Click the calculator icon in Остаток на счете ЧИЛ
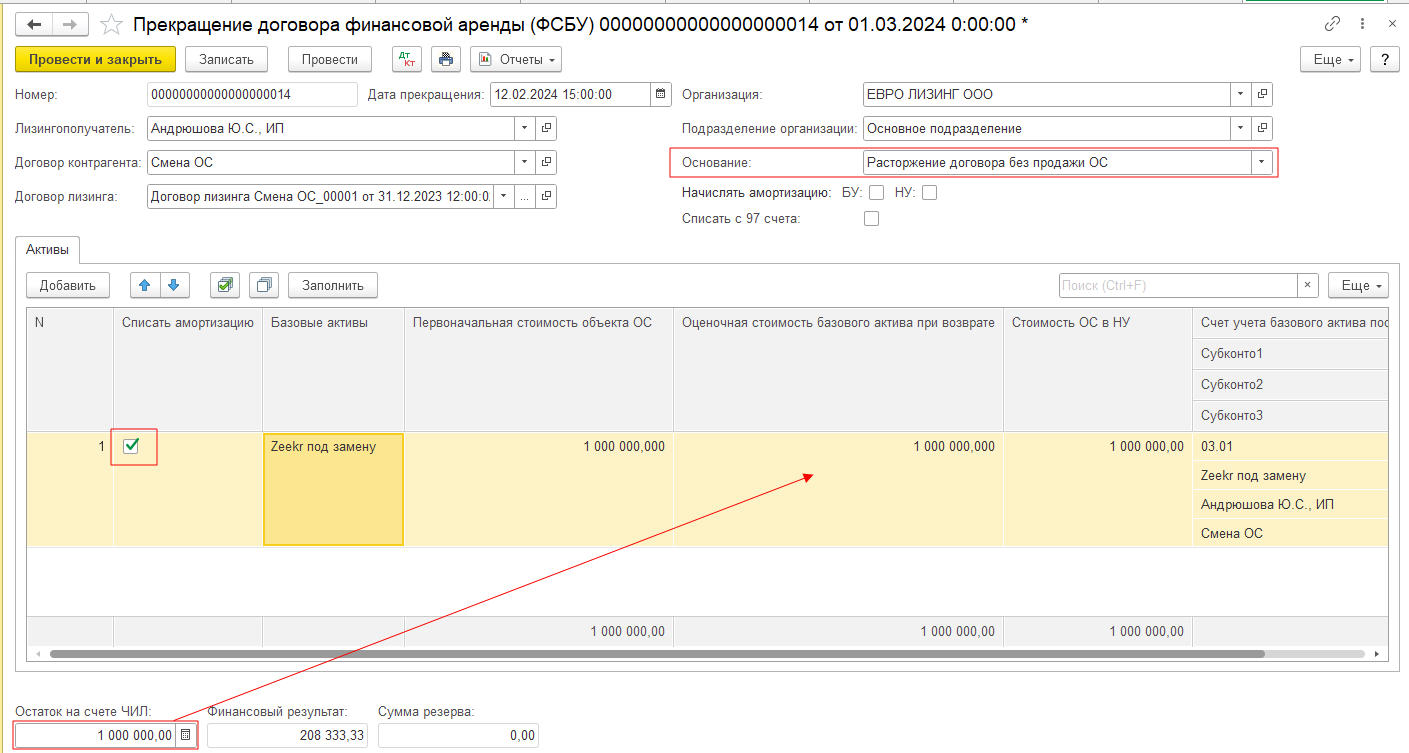The width and height of the screenshot is (1409, 753). pyautogui.click(x=185, y=735)
